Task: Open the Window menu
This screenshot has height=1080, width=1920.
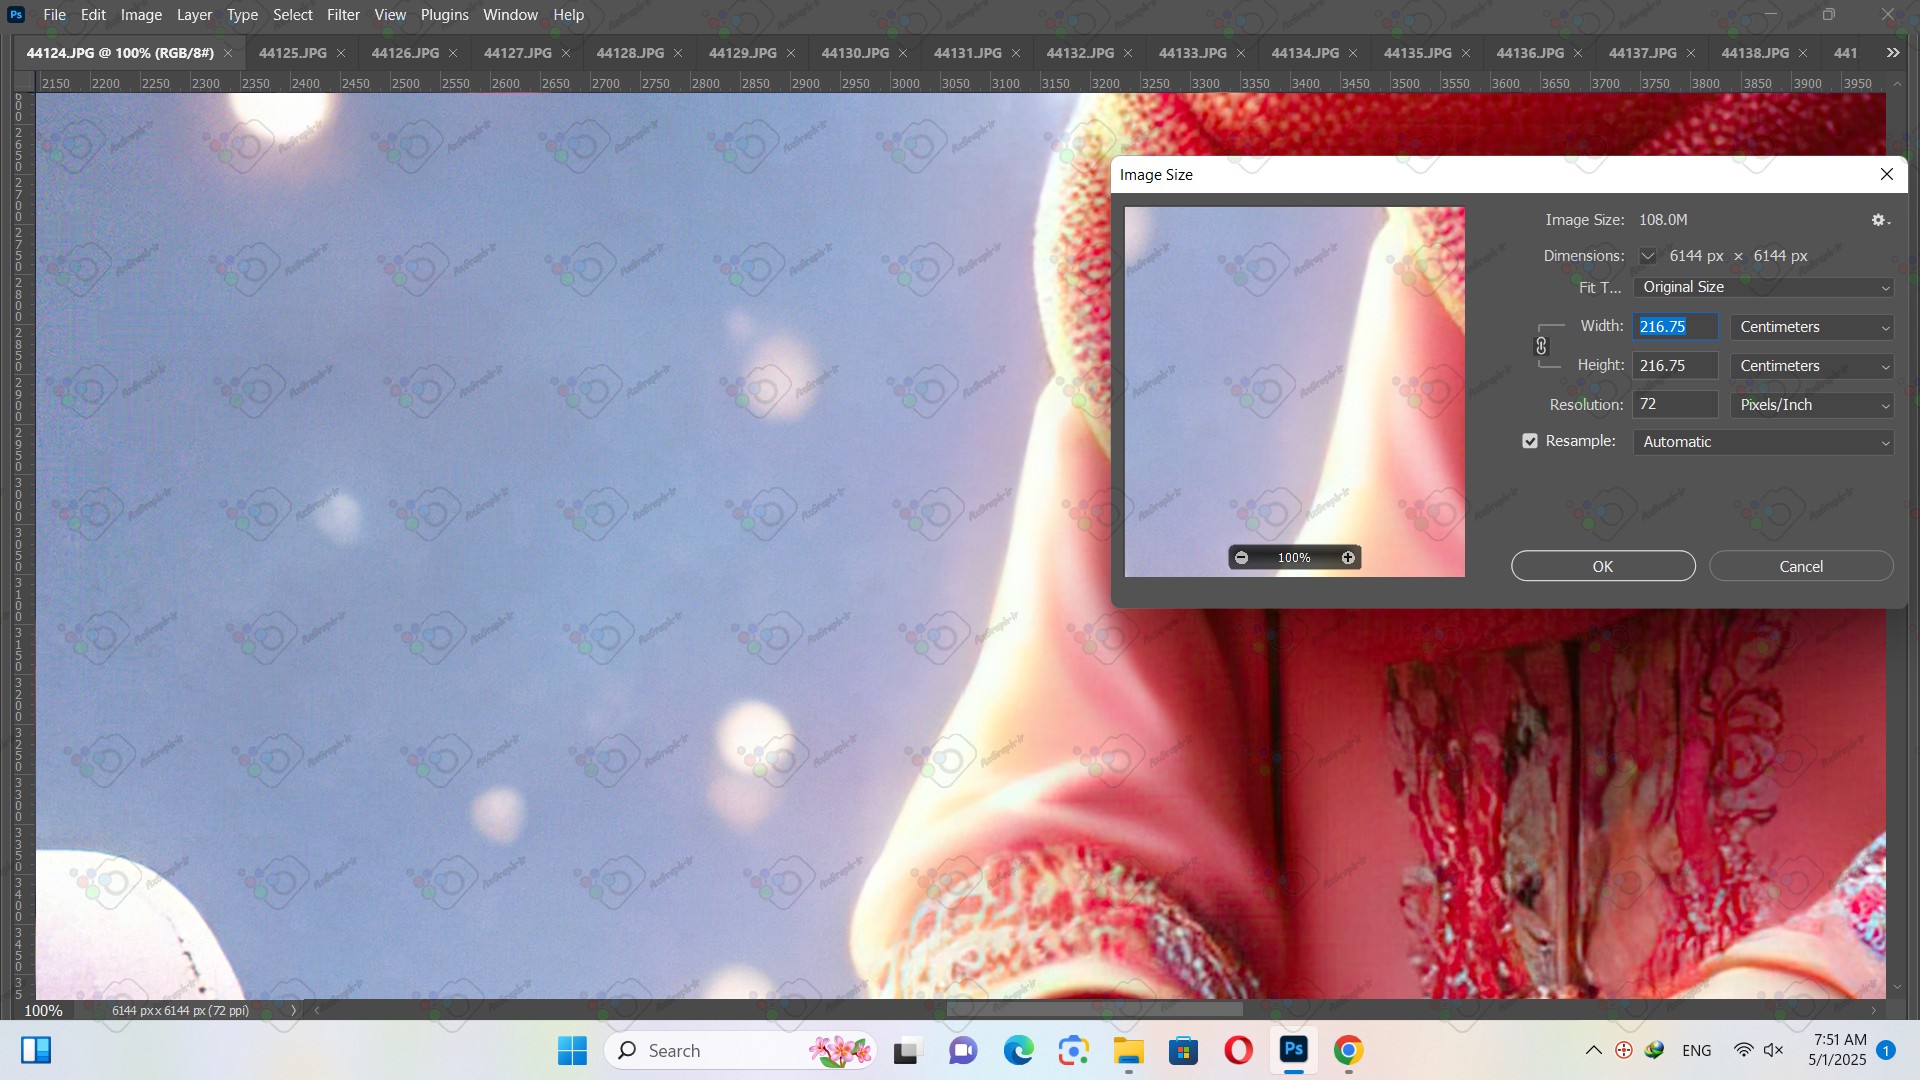Action: click(510, 15)
